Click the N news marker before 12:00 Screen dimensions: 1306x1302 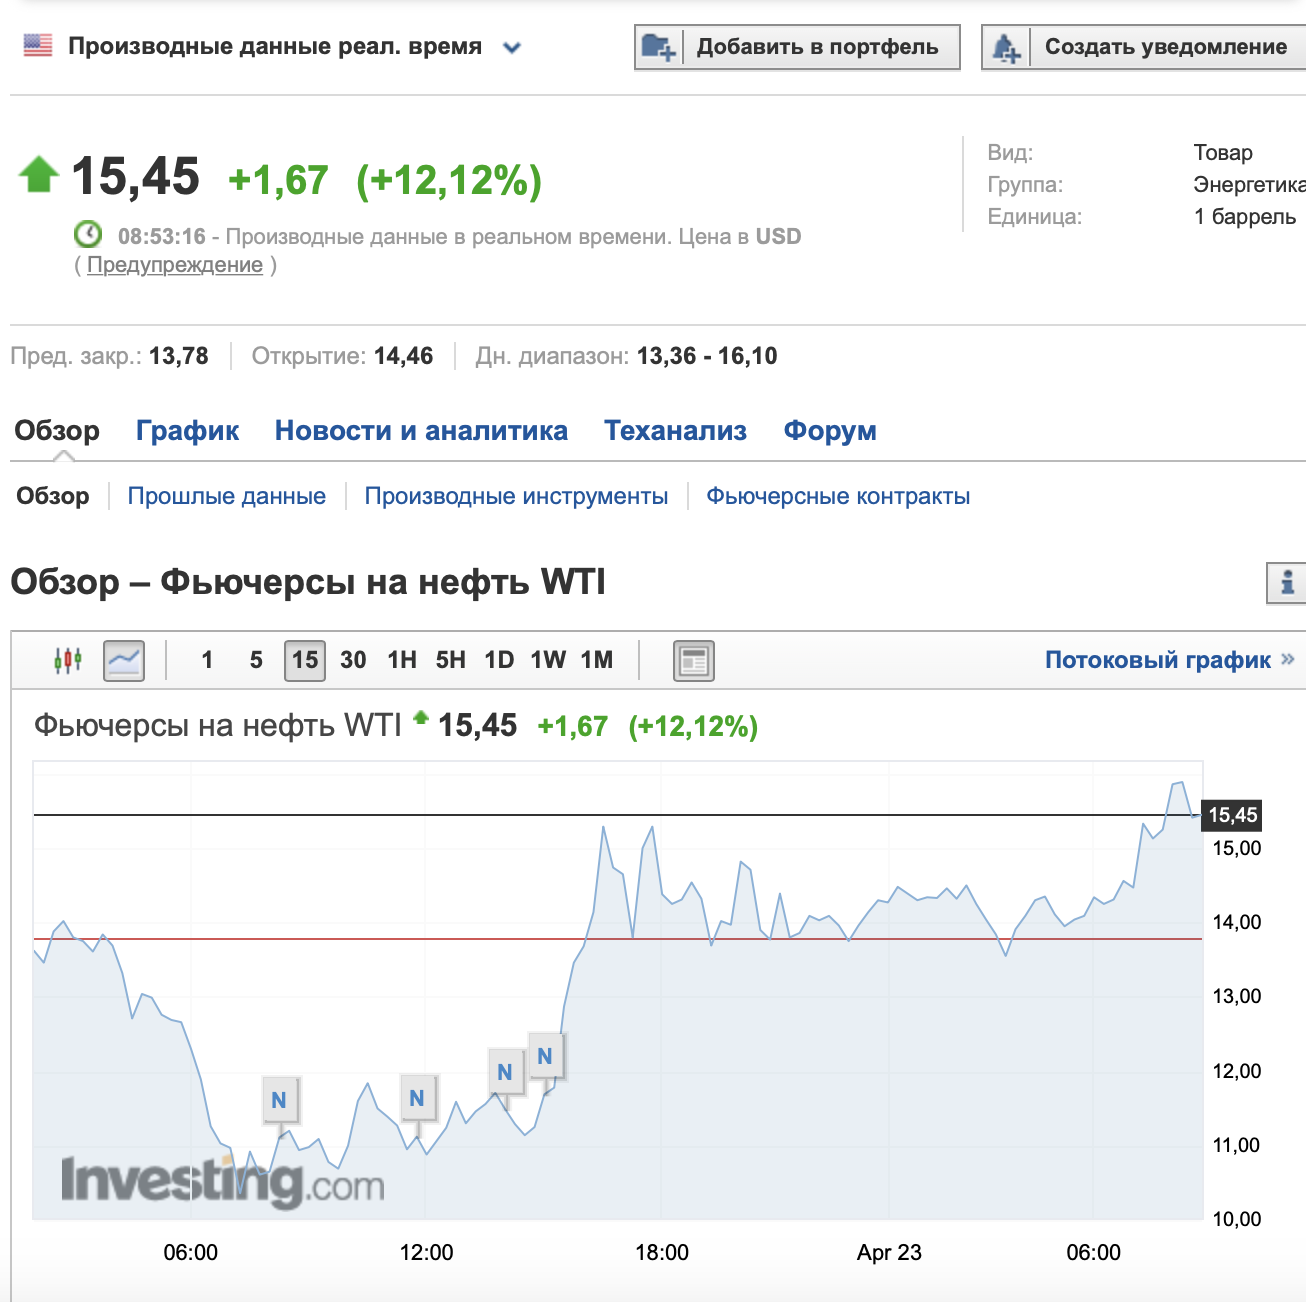coord(417,1098)
